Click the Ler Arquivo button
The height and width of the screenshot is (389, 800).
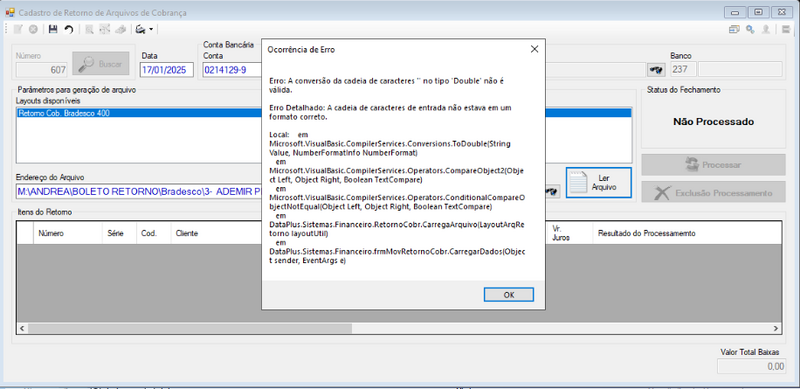click(598, 183)
